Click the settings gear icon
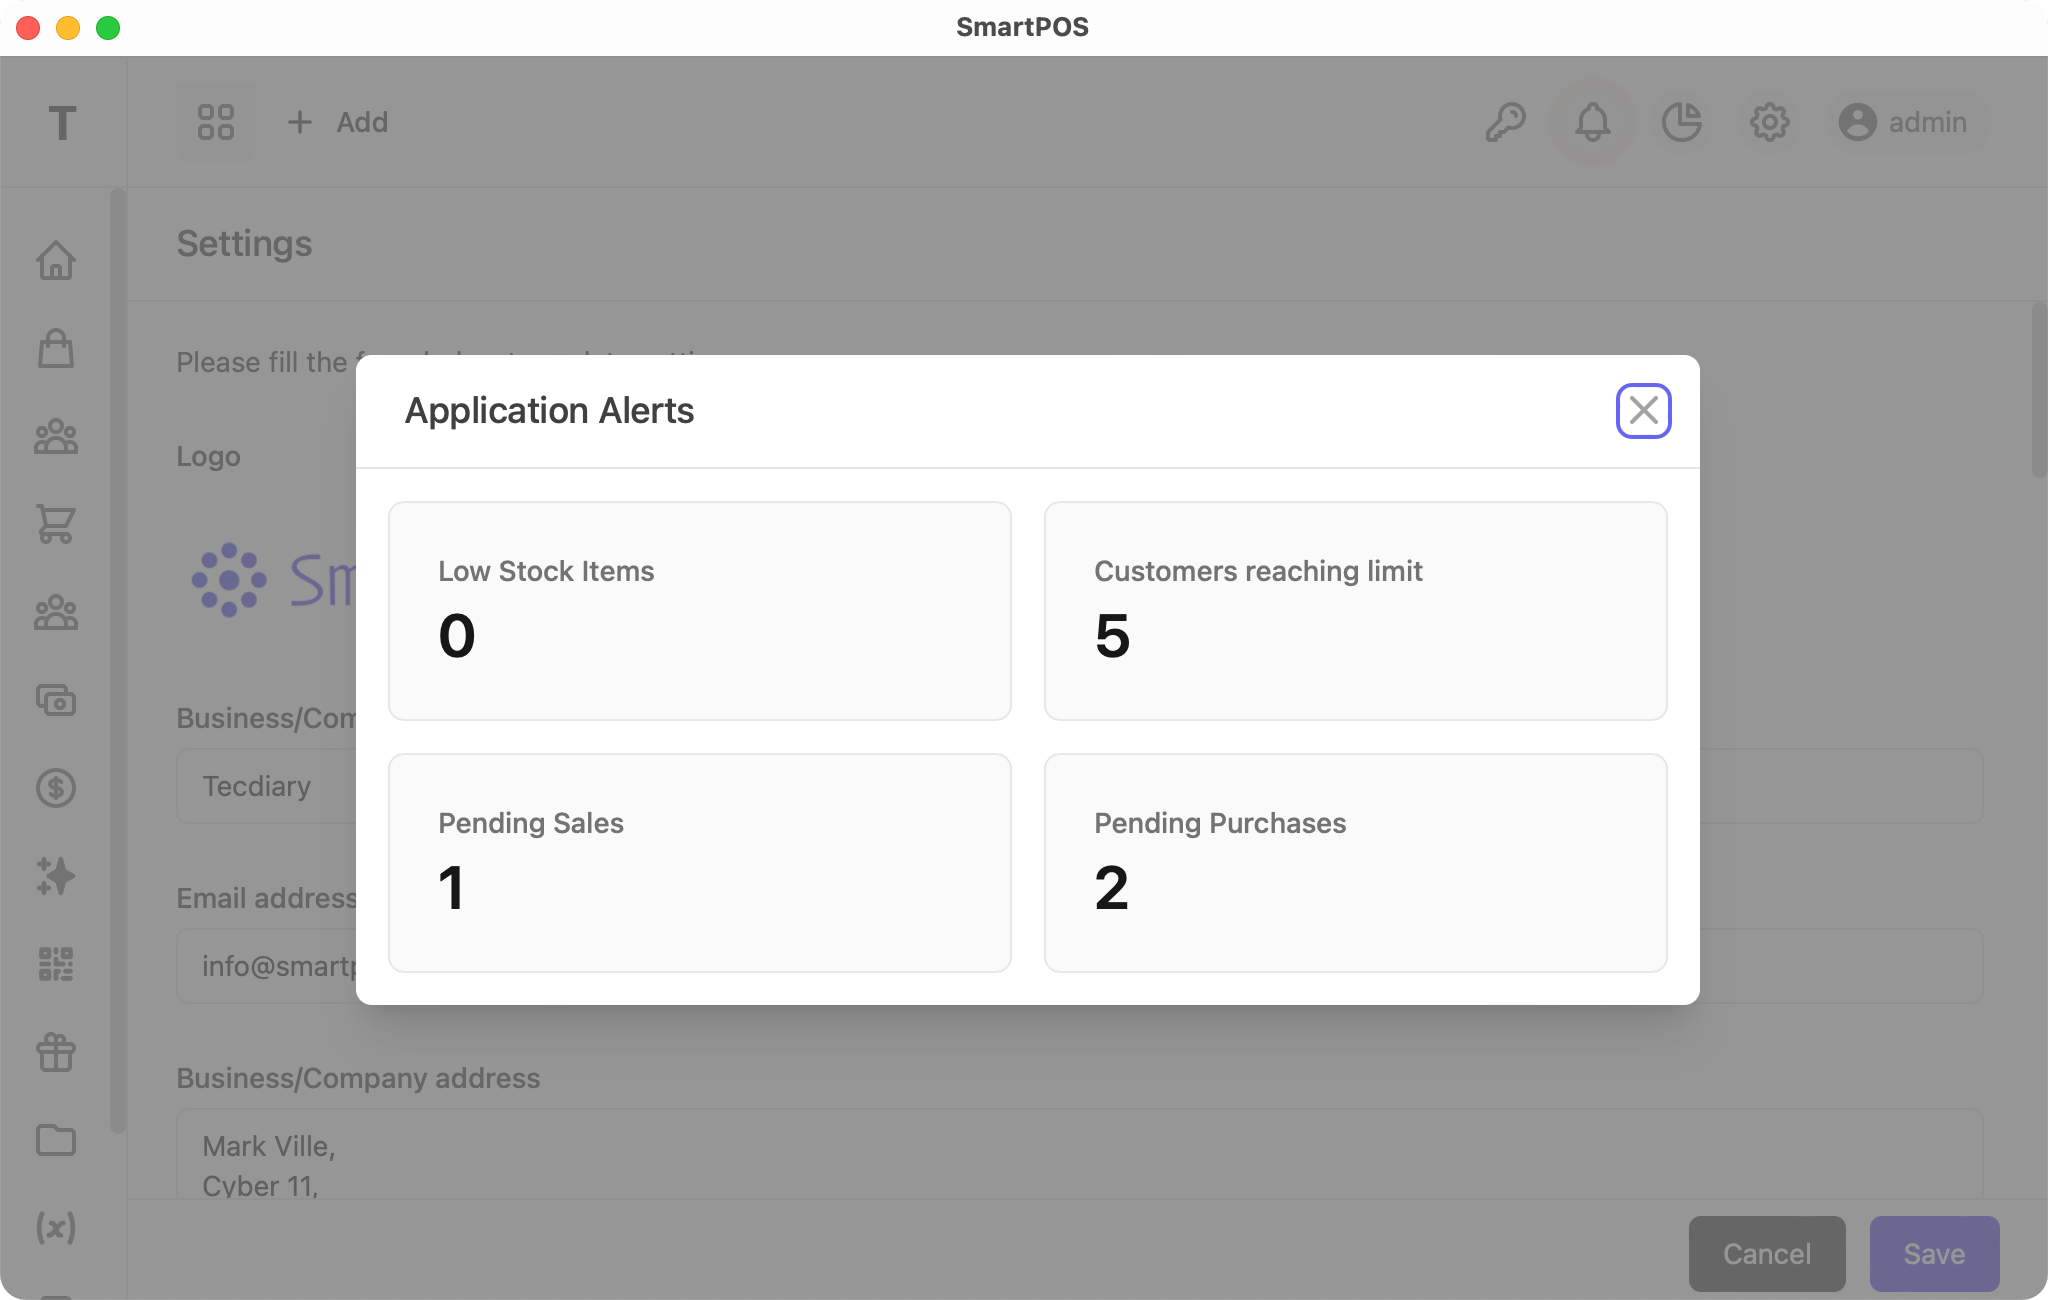The image size is (2048, 1300). coord(1770,122)
